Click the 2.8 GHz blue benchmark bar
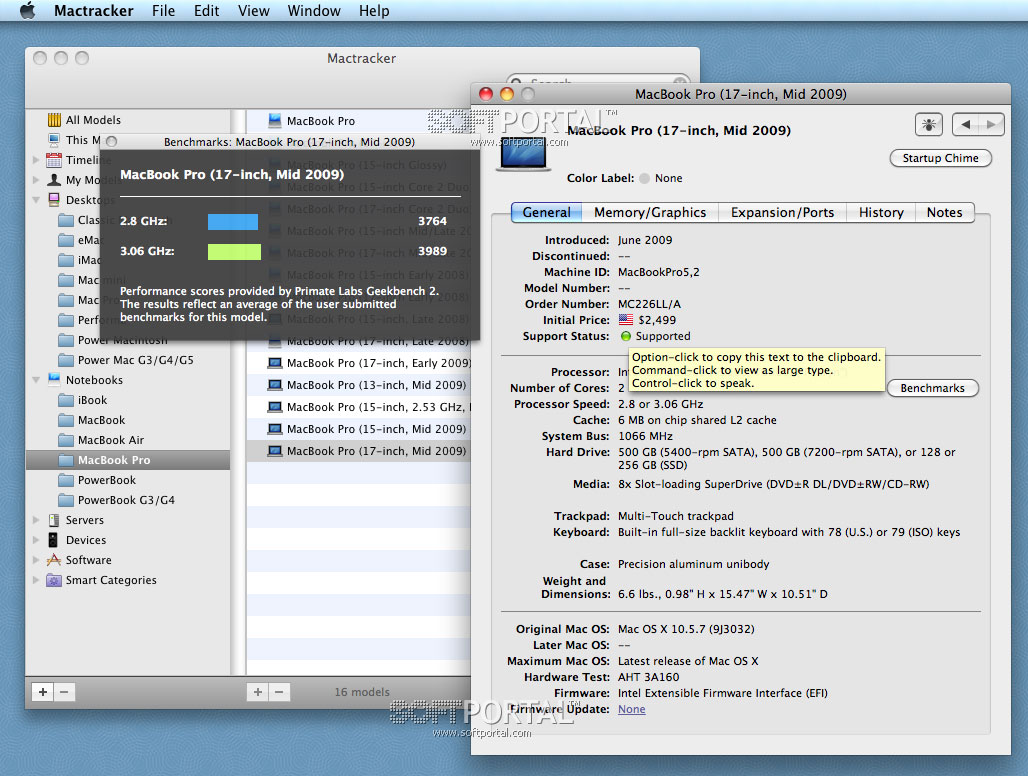Screen dimensions: 1028x776 point(233,222)
